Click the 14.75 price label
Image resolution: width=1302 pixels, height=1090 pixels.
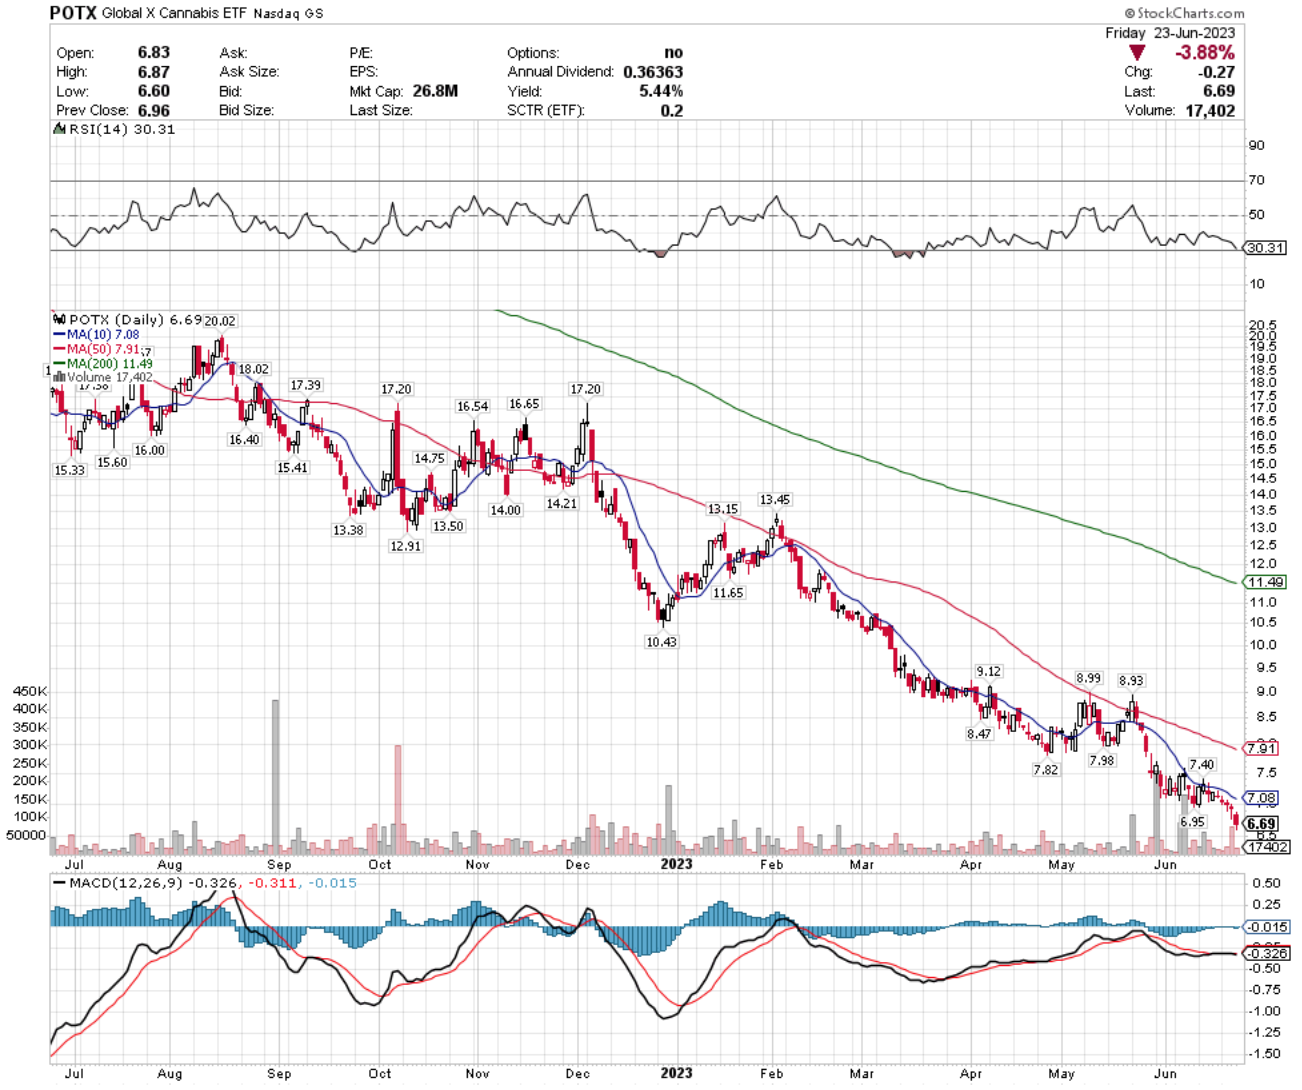[429, 458]
